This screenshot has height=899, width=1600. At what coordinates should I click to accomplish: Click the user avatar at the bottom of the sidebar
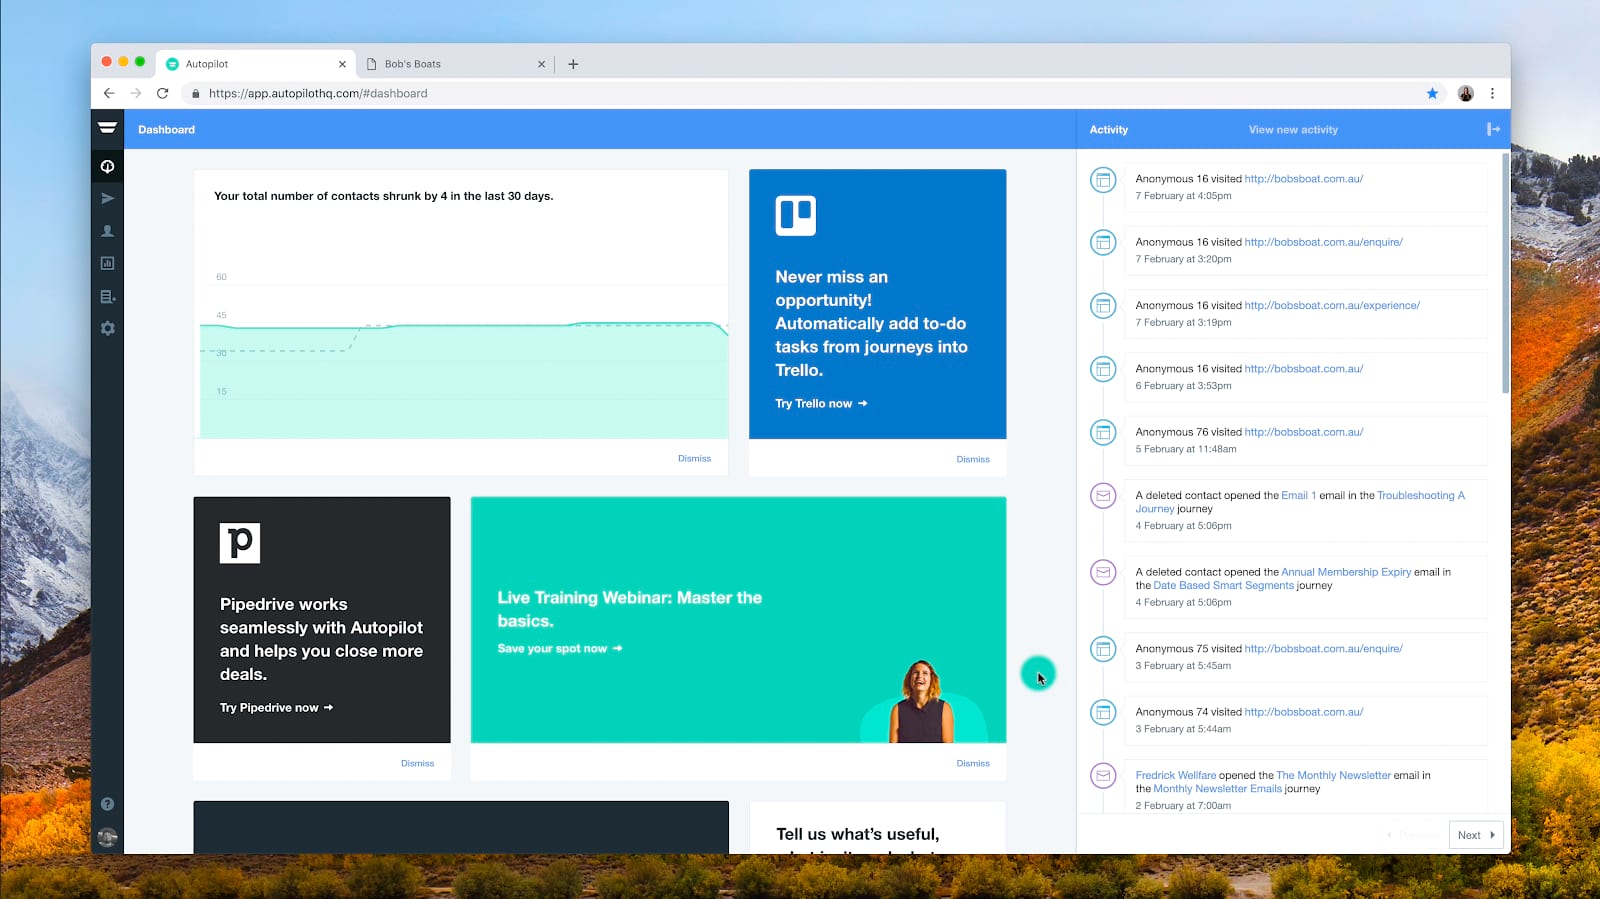107,837
